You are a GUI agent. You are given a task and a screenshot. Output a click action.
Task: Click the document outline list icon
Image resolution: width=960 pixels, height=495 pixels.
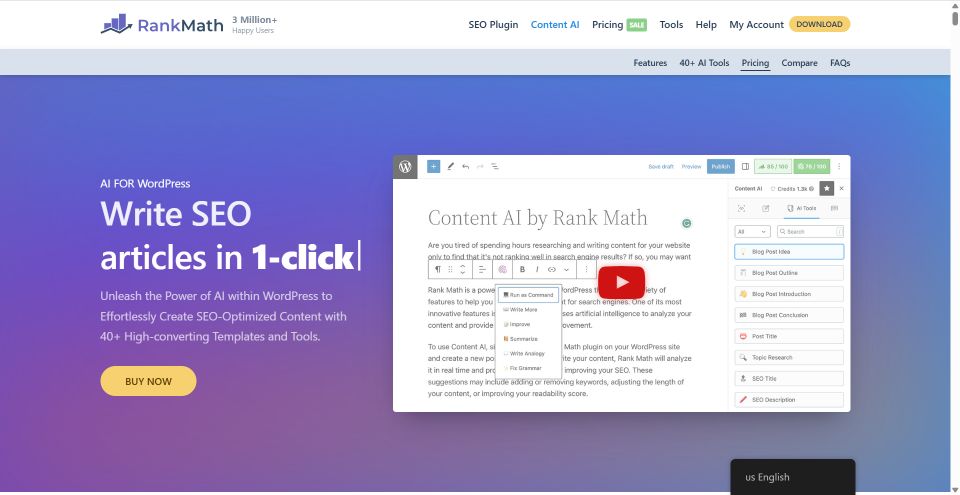point(495,166)
